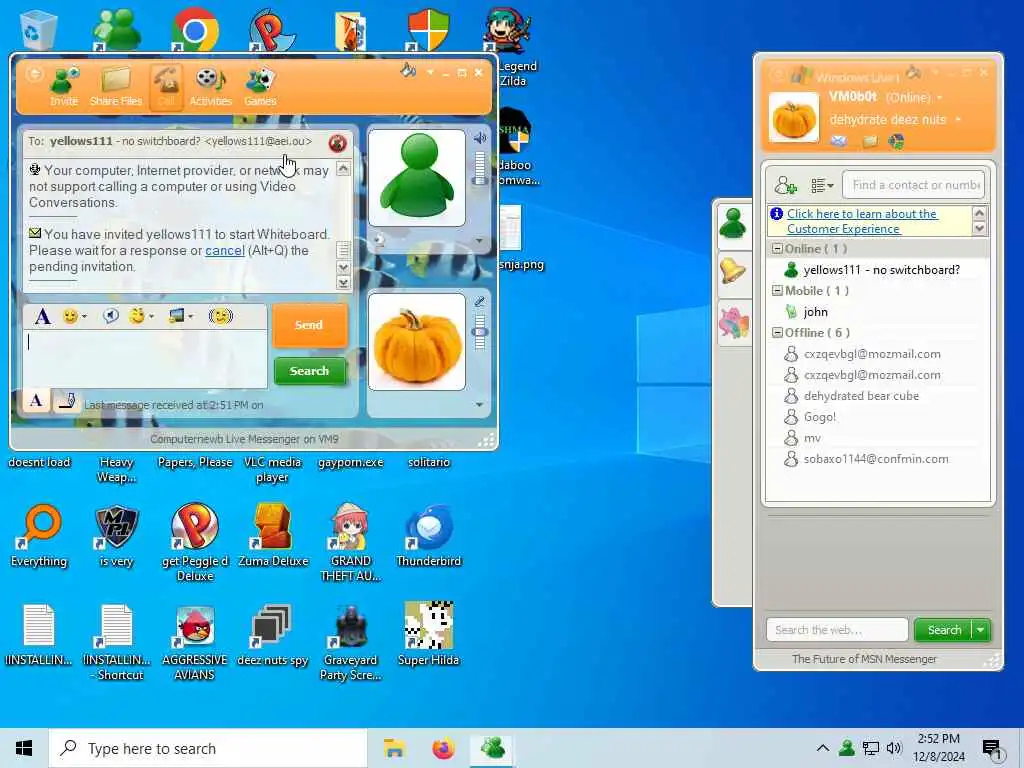The height and width of the screenshot is (768, 1024).
Task: Edit the personal message 'dehydrate deez nuts'
Action: [x=888, y=120]
